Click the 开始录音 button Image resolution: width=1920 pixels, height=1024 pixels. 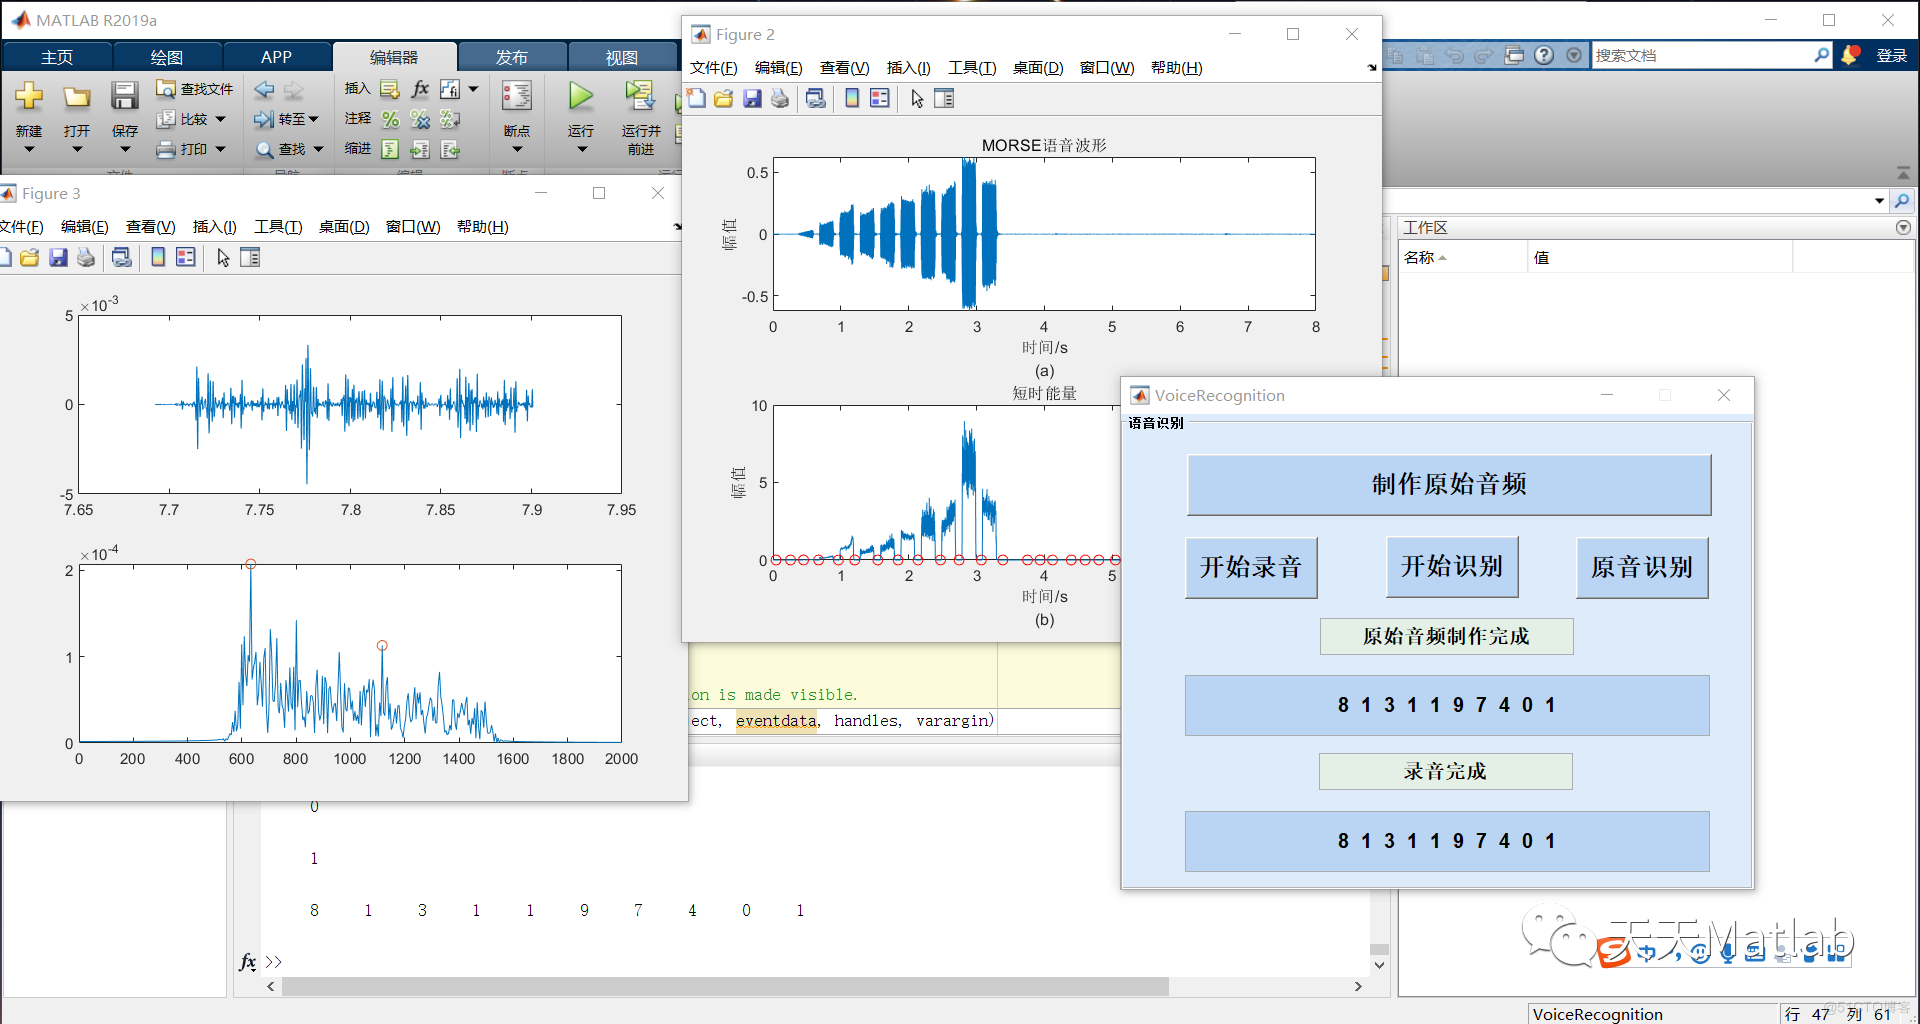(1251, 568)
